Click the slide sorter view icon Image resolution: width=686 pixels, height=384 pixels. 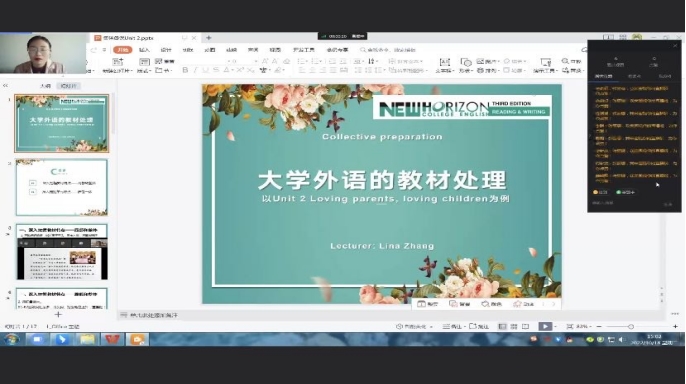coord(514,326)
